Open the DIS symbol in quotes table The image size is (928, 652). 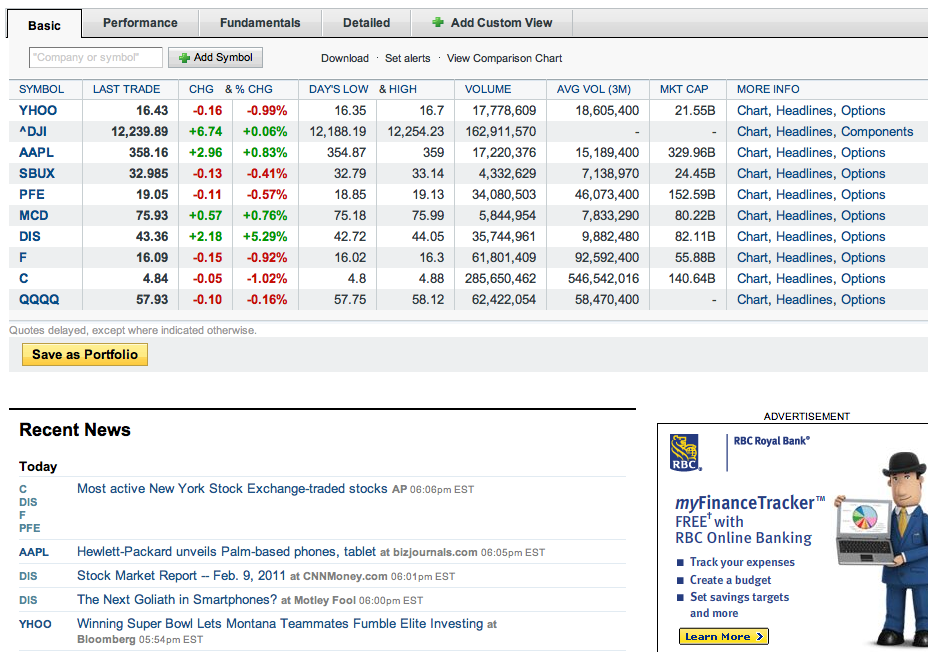click(30, 237)
